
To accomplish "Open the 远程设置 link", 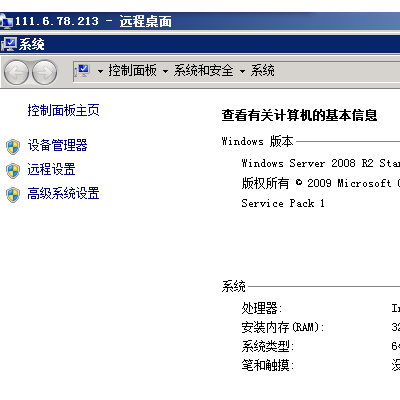I will [x=51, y=169].
